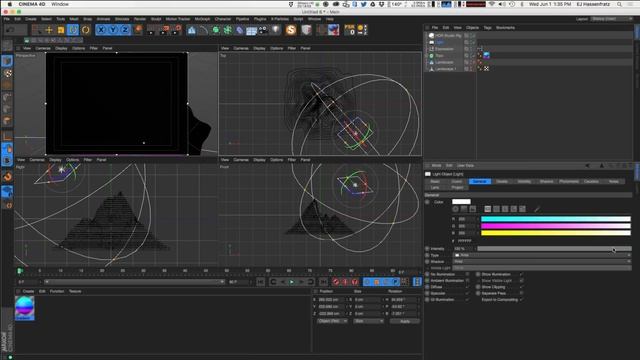The height and width of the screenshot is (360, 640).
Task: Toggle Ambient Illumination checkbox
Action: pyautogui.click(x=467, y=281)
